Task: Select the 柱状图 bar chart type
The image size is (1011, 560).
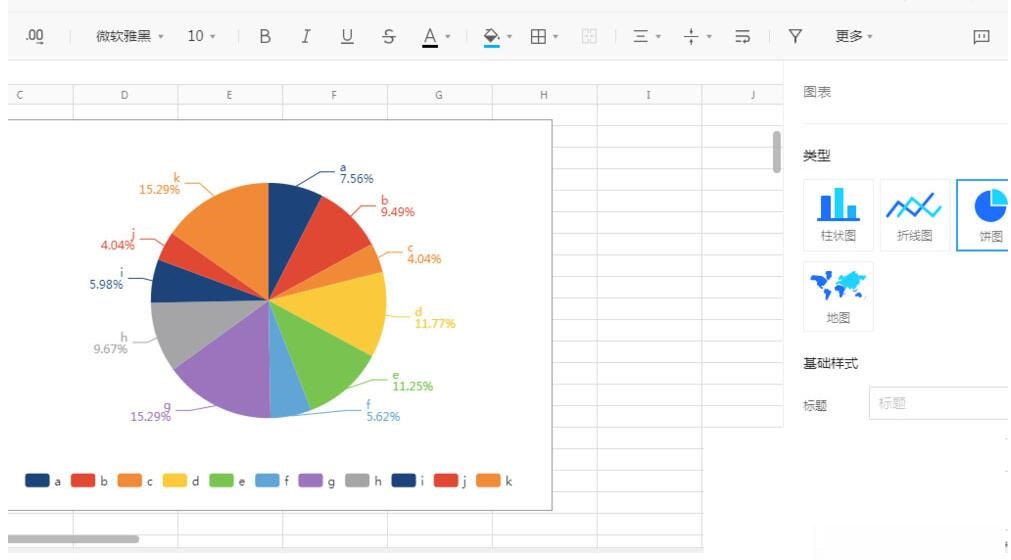Action: (x=838, y=215)
